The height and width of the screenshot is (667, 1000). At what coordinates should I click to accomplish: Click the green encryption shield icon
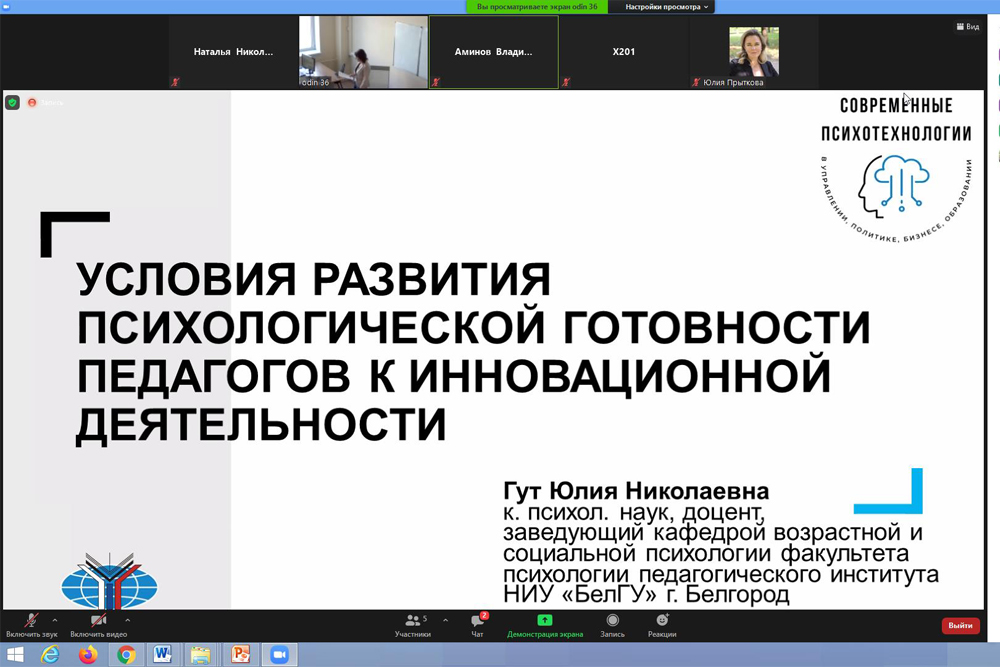[12, 102]
